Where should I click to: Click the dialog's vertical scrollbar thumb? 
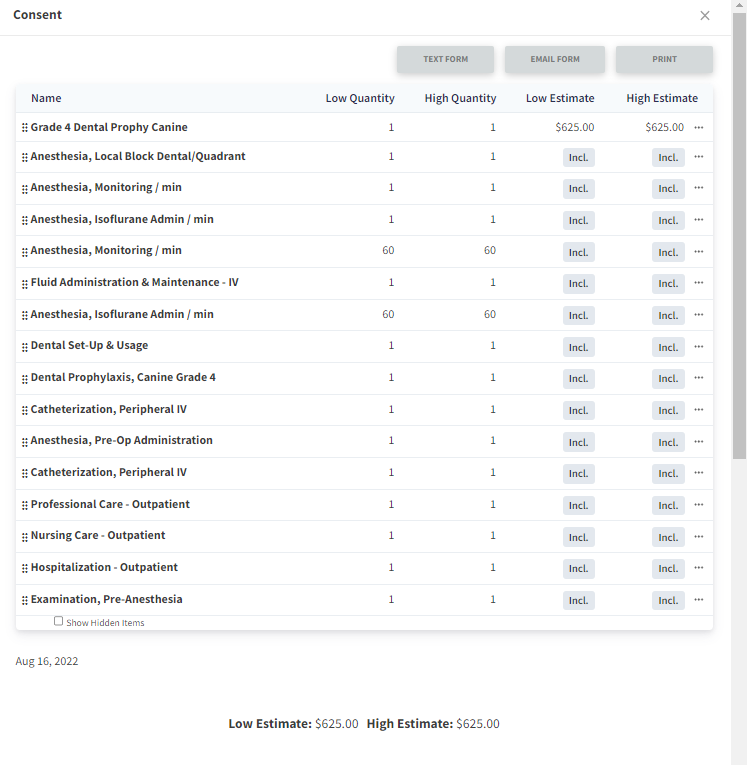coord(739,236)
